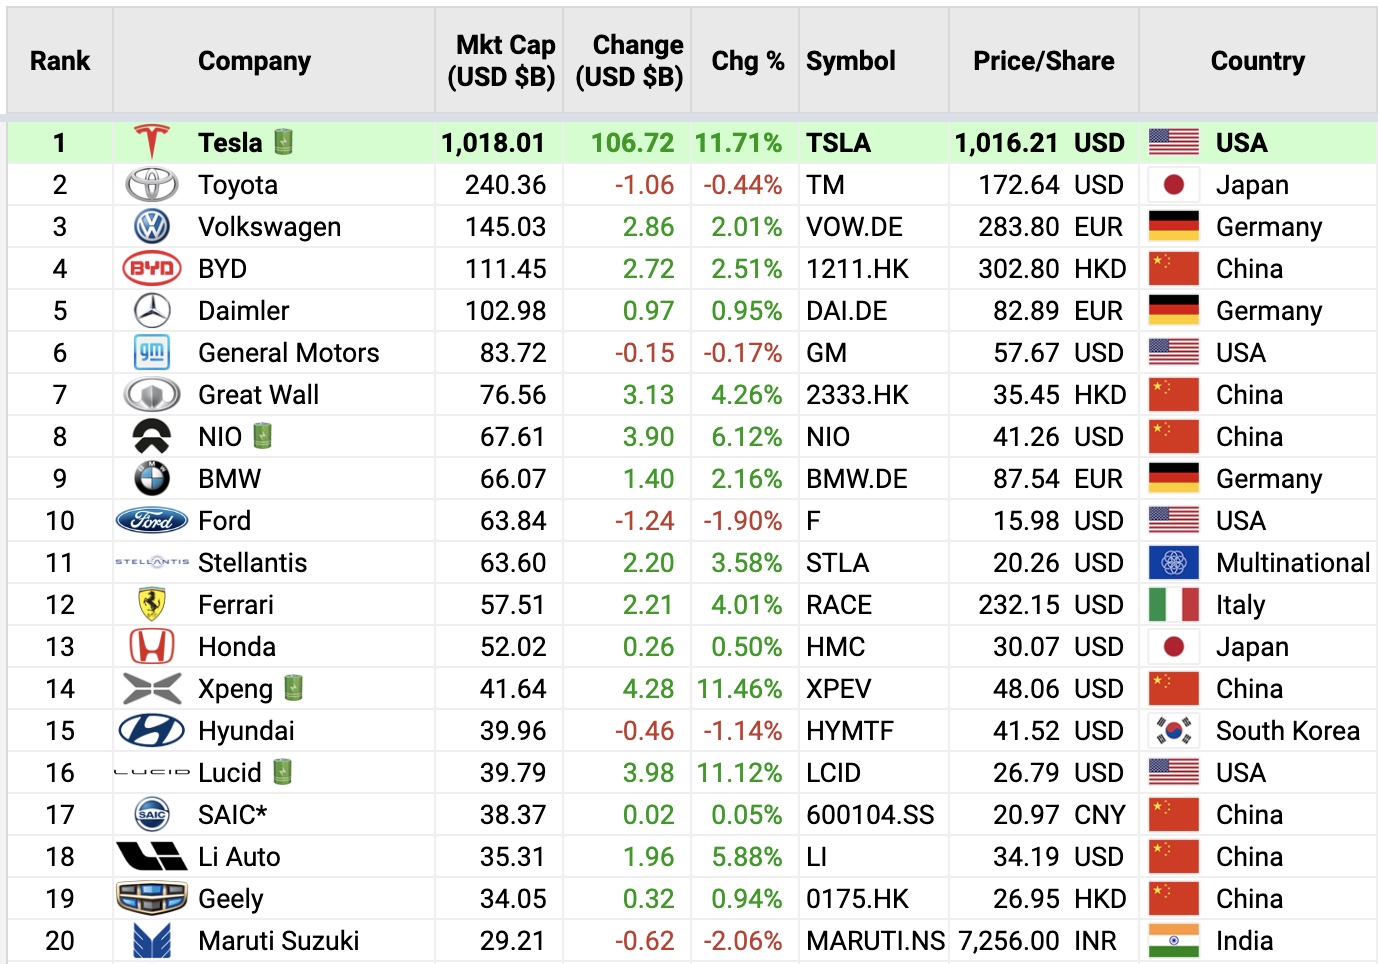Screen dimensions: 1378x964
Task: Click the Ford logo icon
Action: pyautogui.click(x=152, y=521)
